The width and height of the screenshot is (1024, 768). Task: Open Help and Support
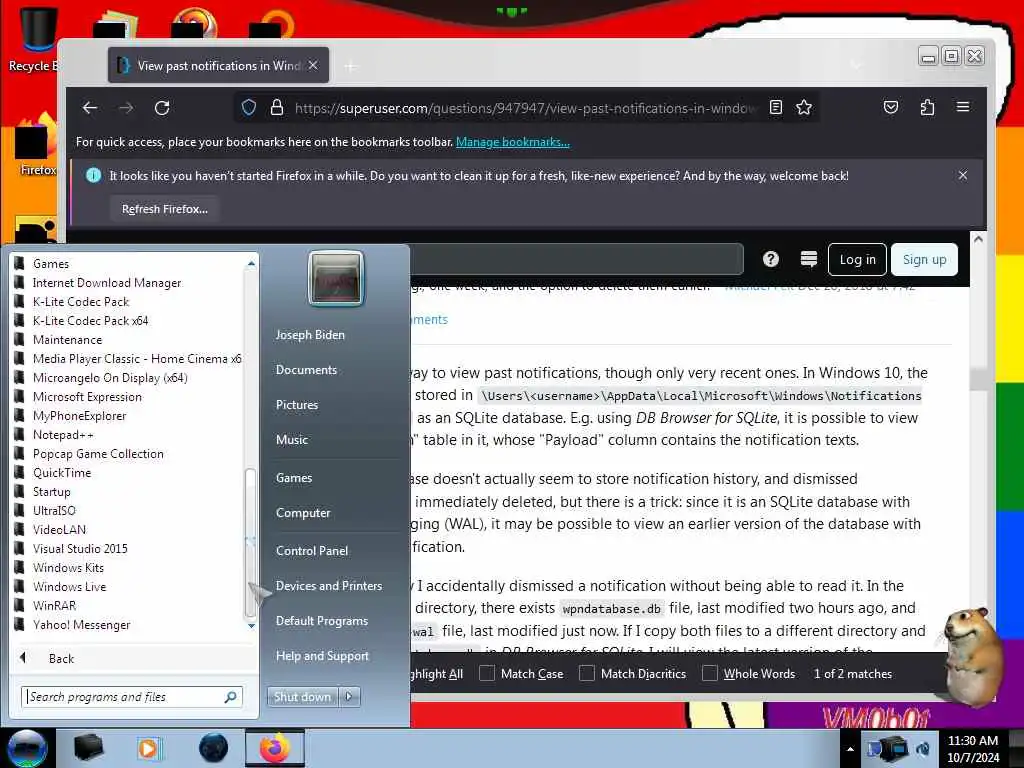(x=322, y=656)
